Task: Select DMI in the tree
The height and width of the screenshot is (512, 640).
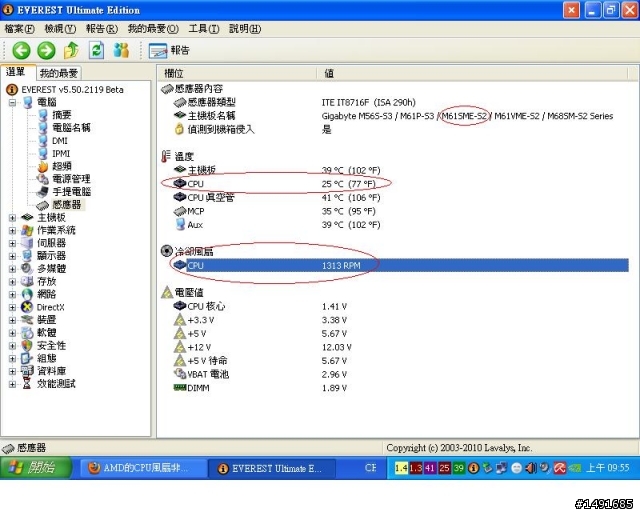Action: pos(60,141)
